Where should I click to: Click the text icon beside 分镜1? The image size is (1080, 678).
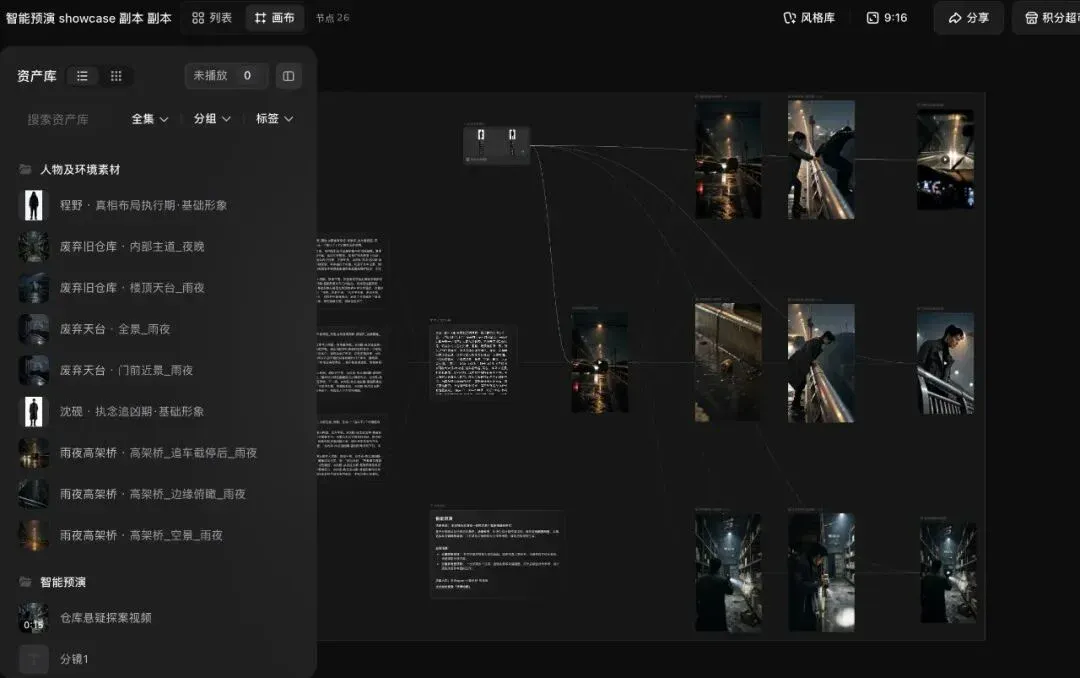point(33,659)
